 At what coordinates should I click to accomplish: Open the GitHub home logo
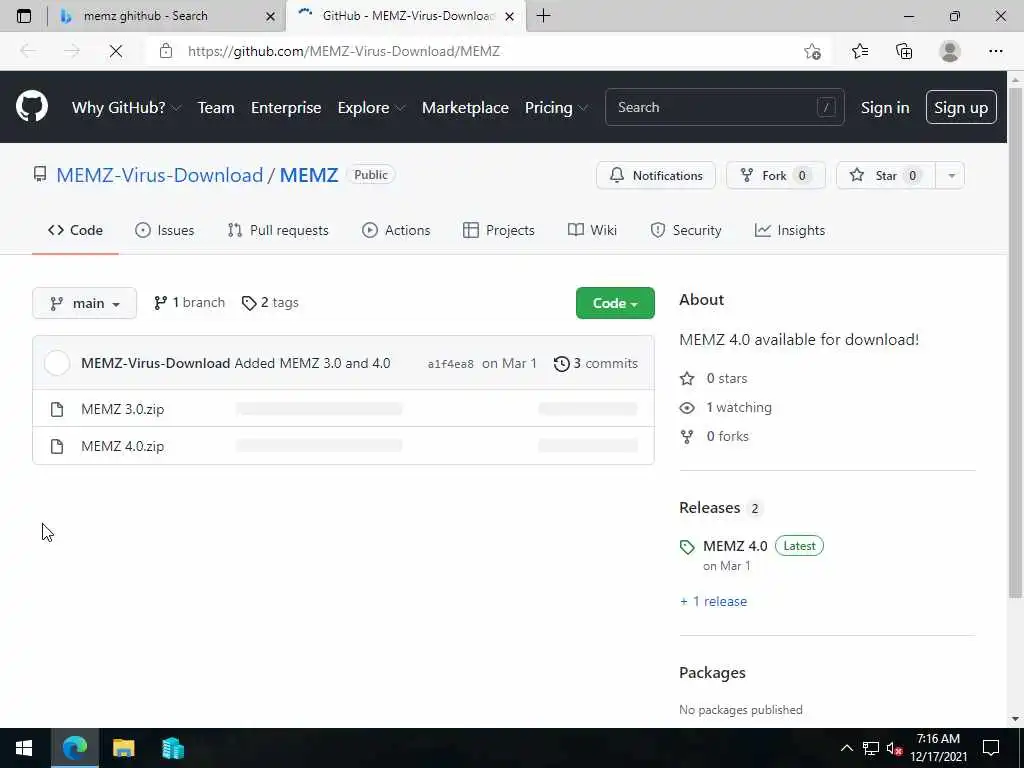[x=31, y=106]
